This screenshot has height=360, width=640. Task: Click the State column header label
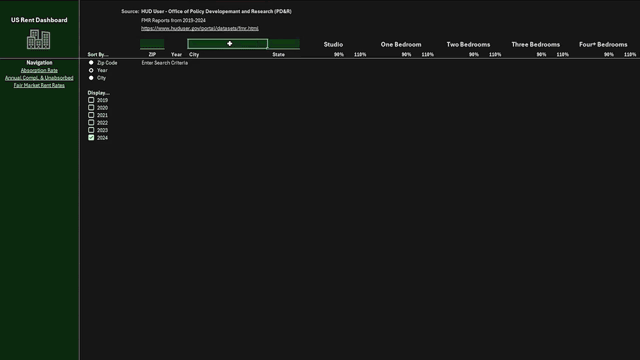coord(278,54)
